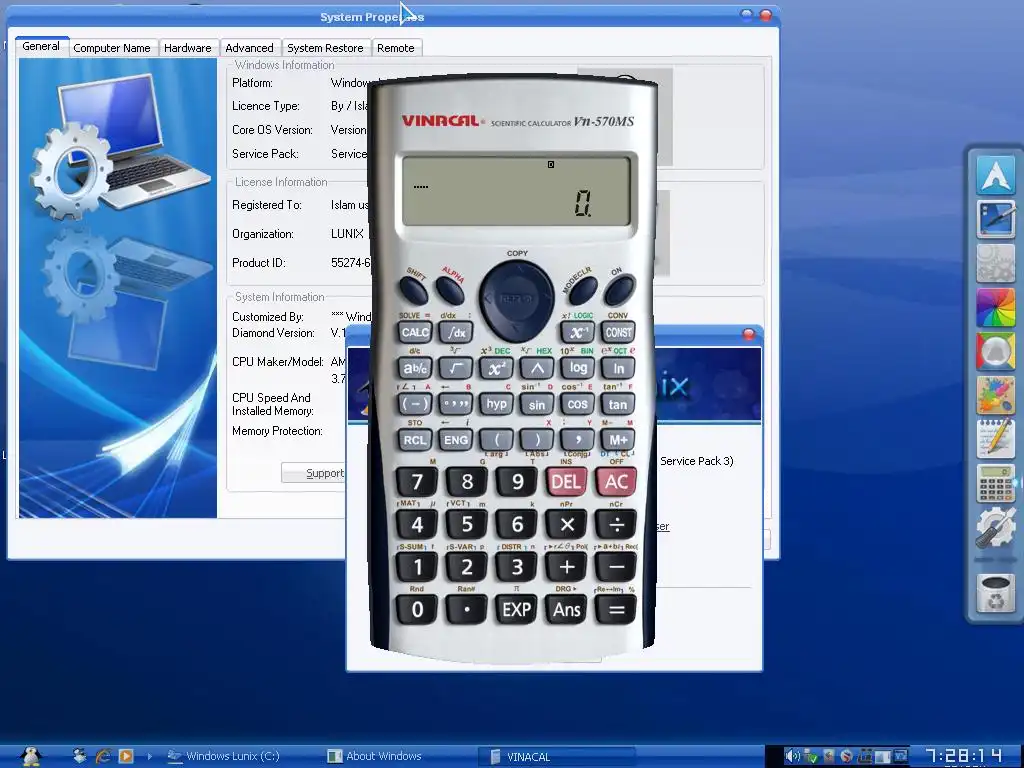
Task: Expand the quick launch arrow on taskbar
Action: pyautogui.click(x=150, y=756)
